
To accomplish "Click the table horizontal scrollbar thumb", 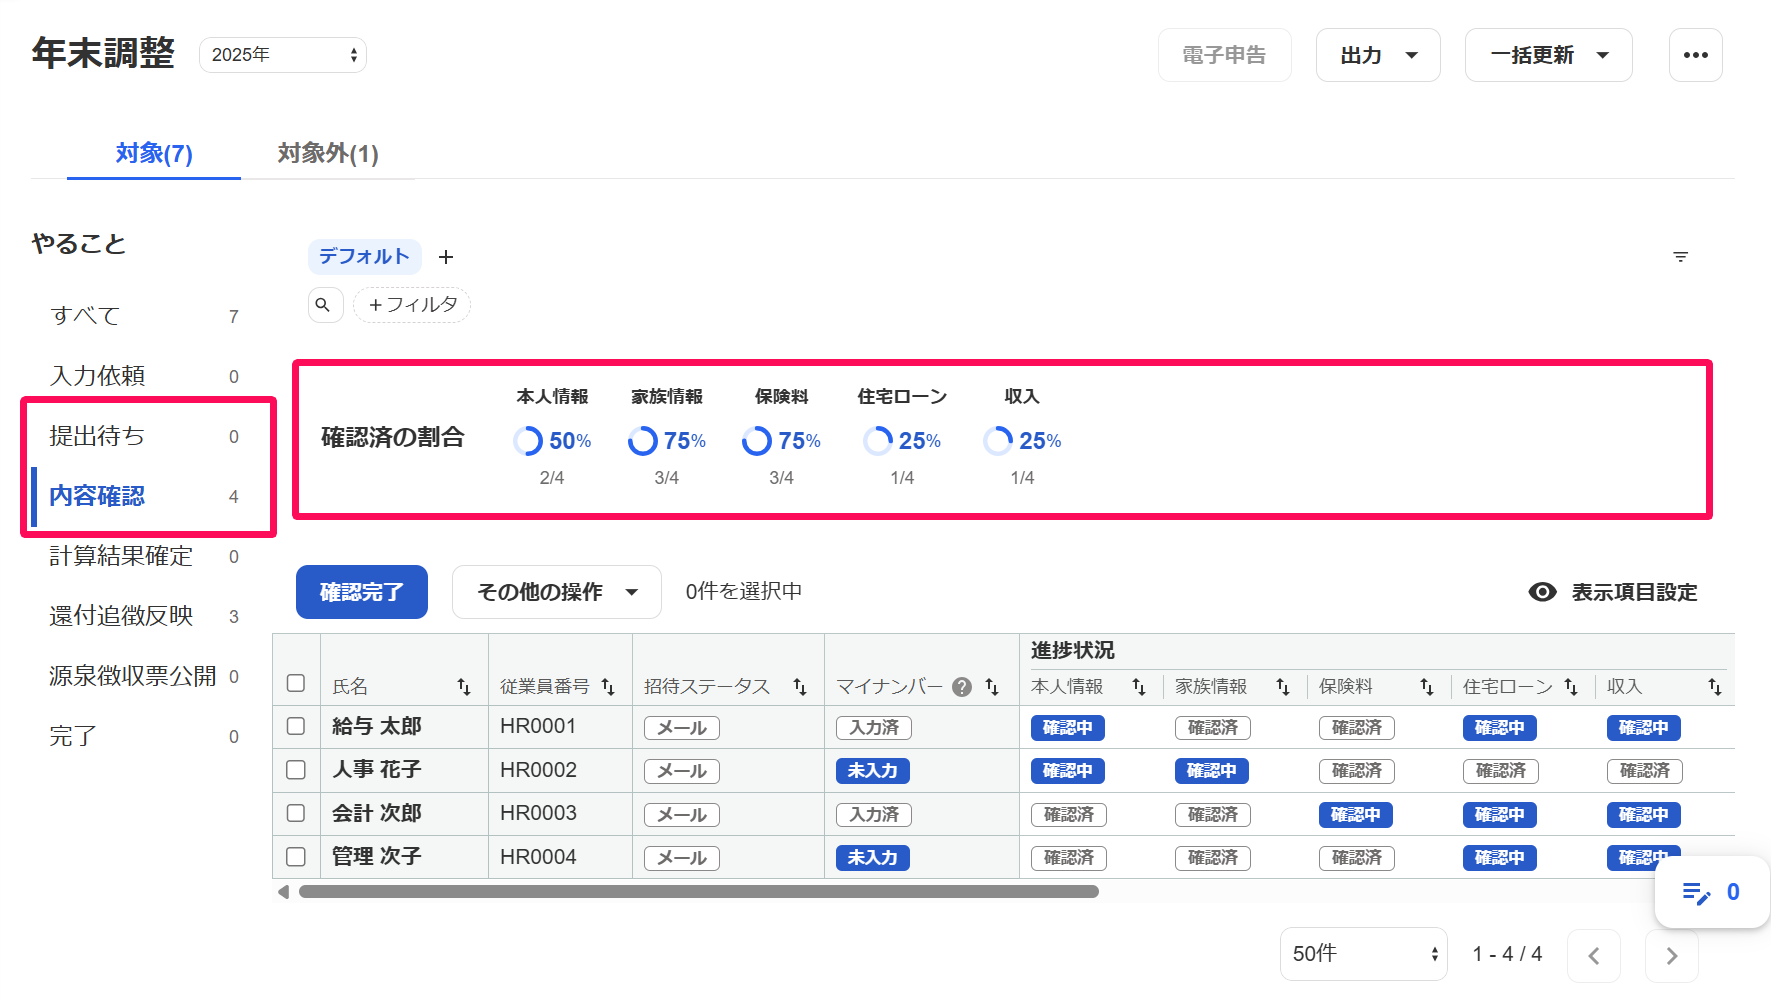I will pos(698,891).
